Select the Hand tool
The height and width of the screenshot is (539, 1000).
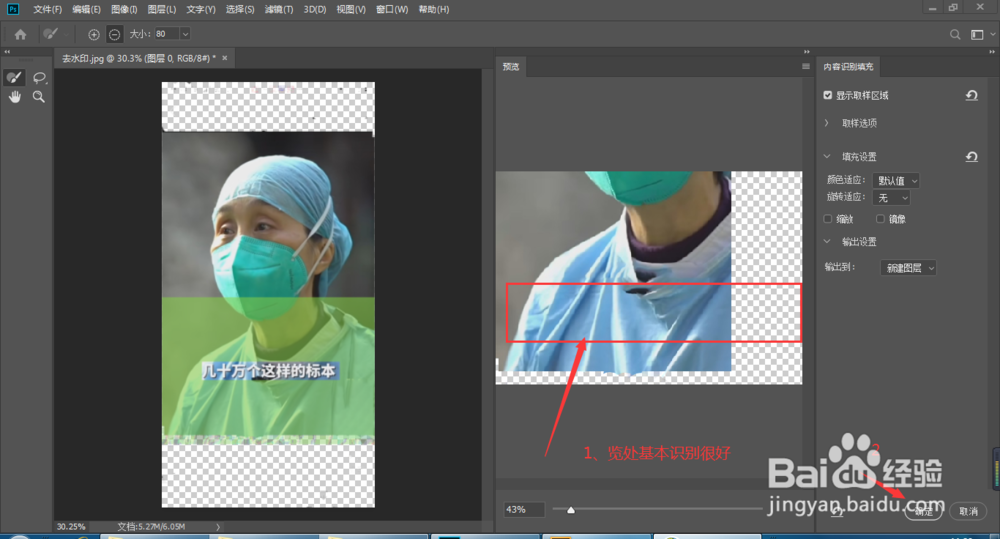click(14, 97)
